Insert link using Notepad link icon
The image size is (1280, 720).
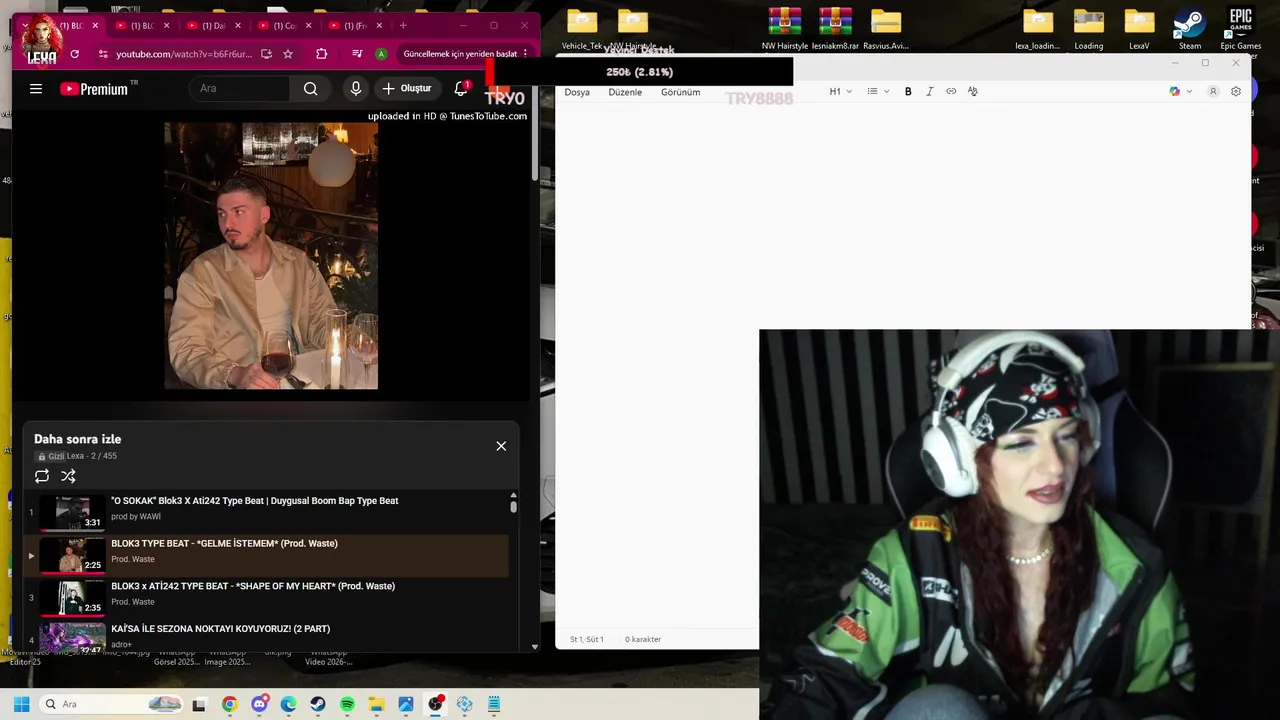tap(951, 91)
